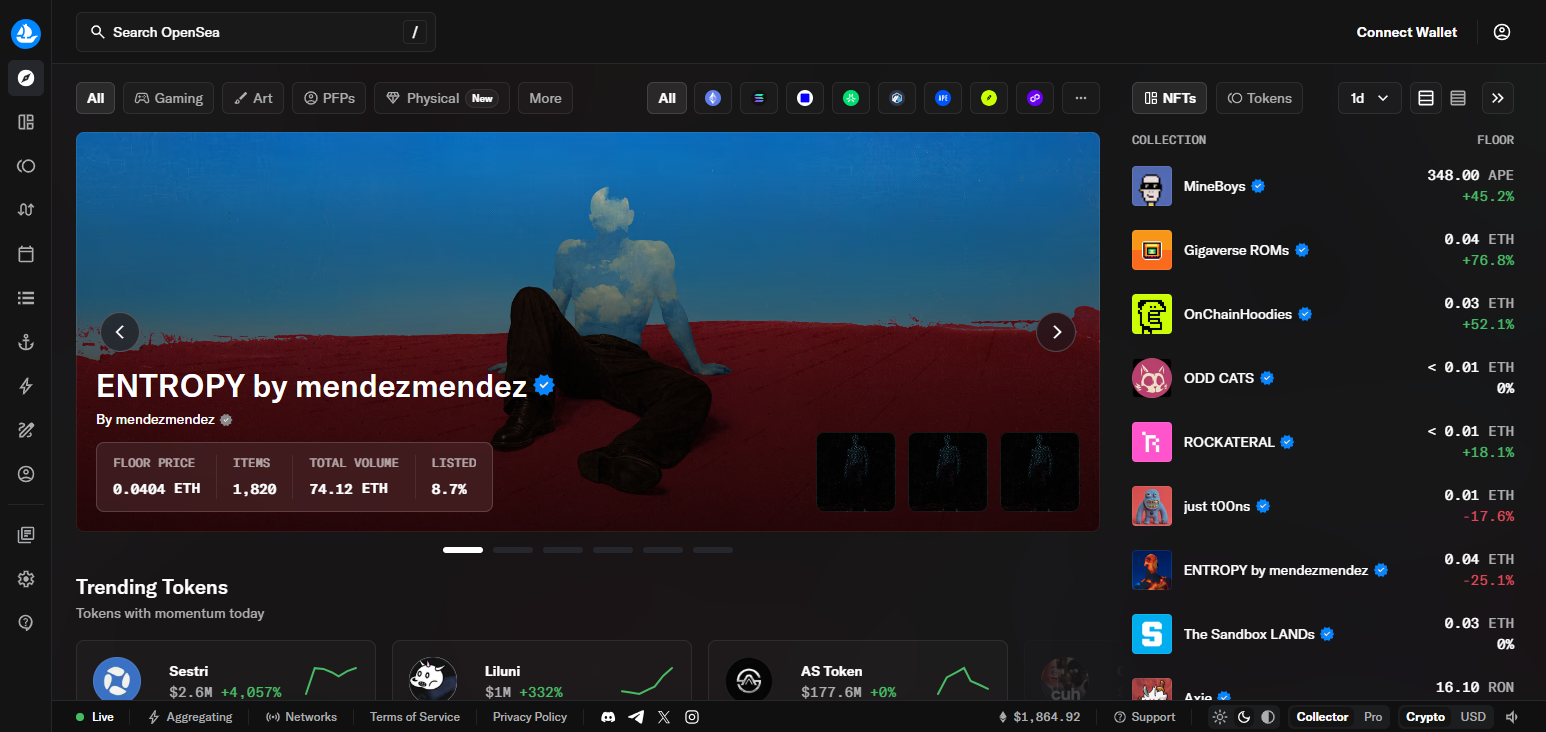The image size is (1546, 732).
Task: Open the account avatar icon top right
Action: click(1502, 32)
